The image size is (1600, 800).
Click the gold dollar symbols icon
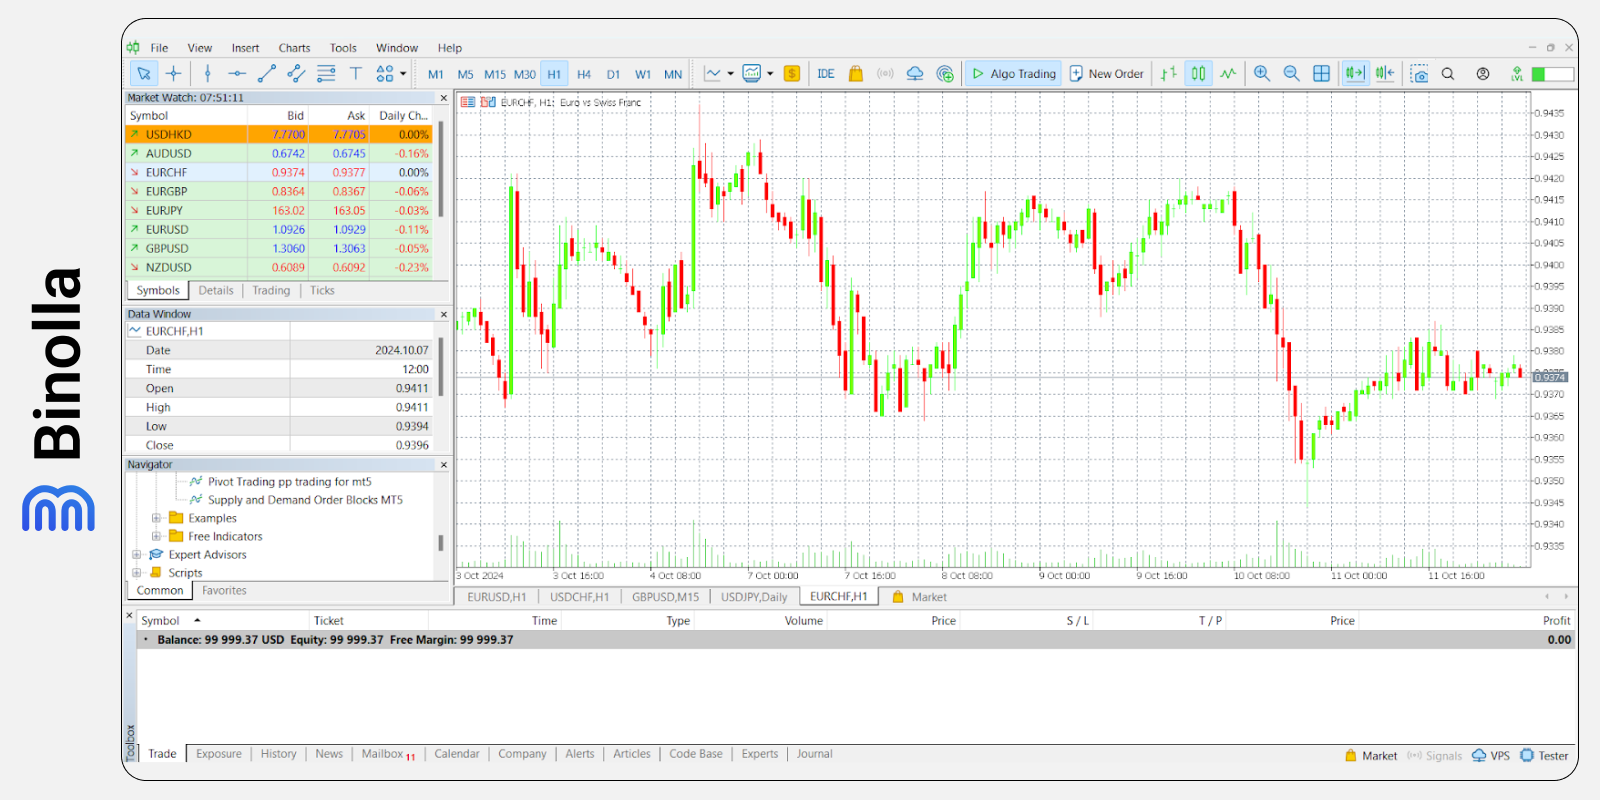point(792,73)
